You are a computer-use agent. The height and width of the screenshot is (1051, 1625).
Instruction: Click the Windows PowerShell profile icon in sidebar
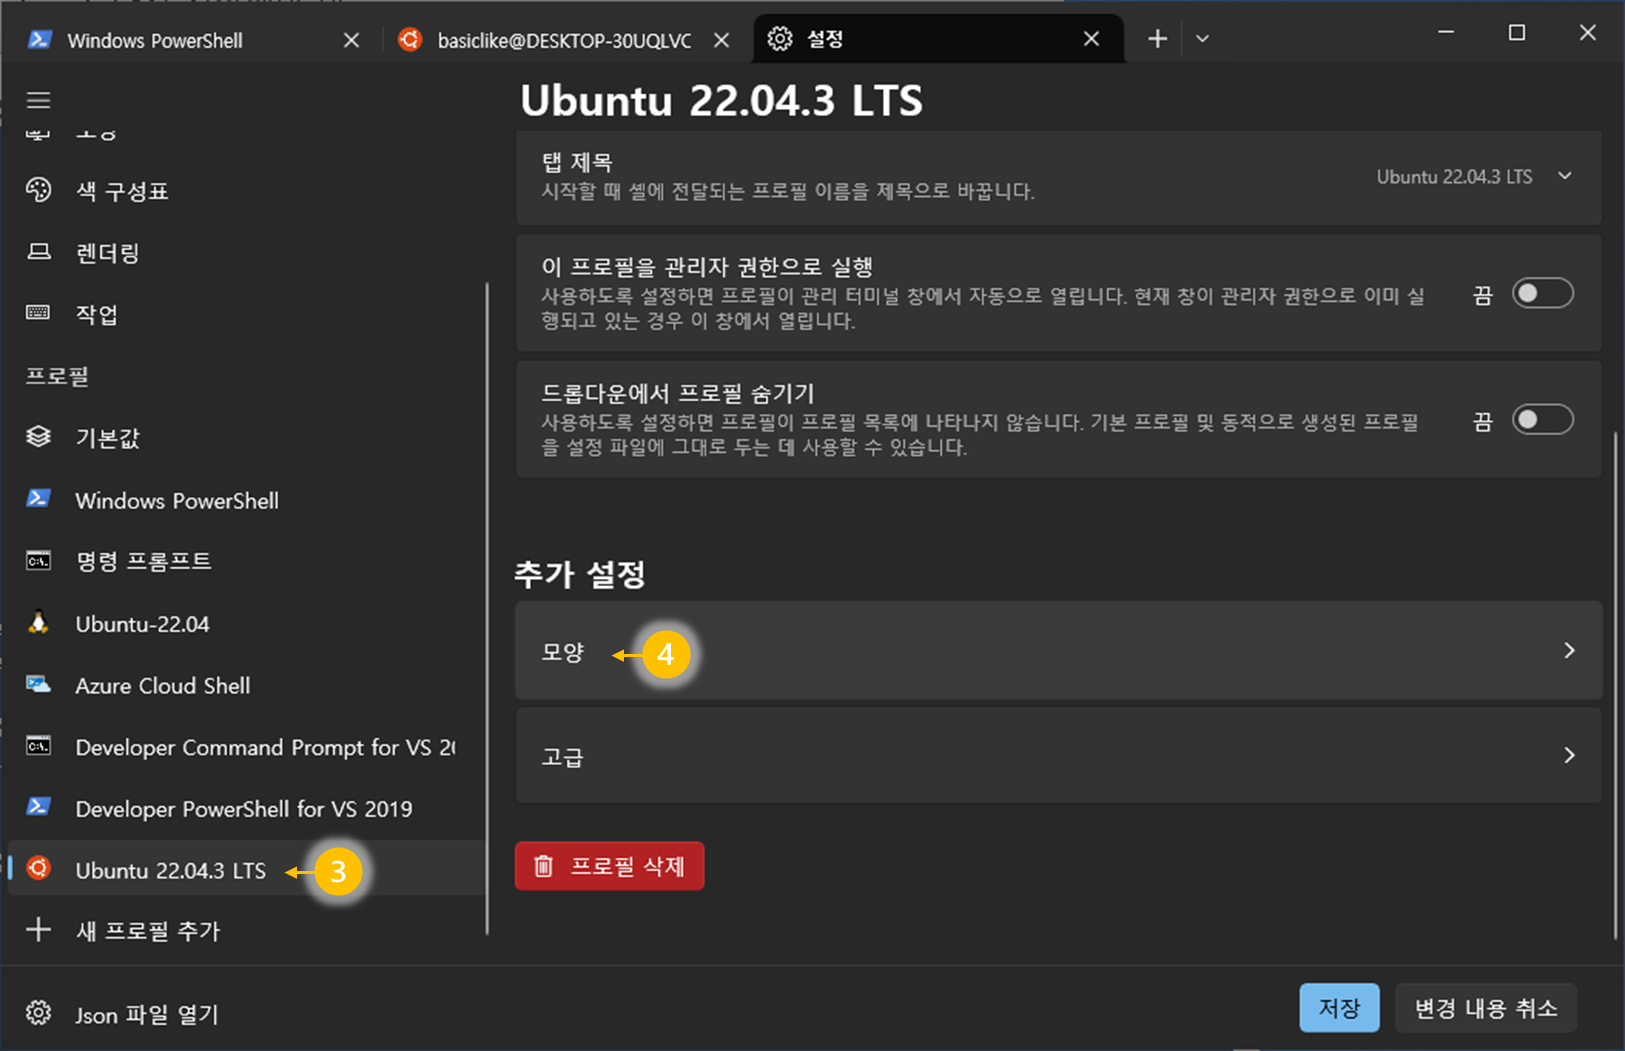38,499
